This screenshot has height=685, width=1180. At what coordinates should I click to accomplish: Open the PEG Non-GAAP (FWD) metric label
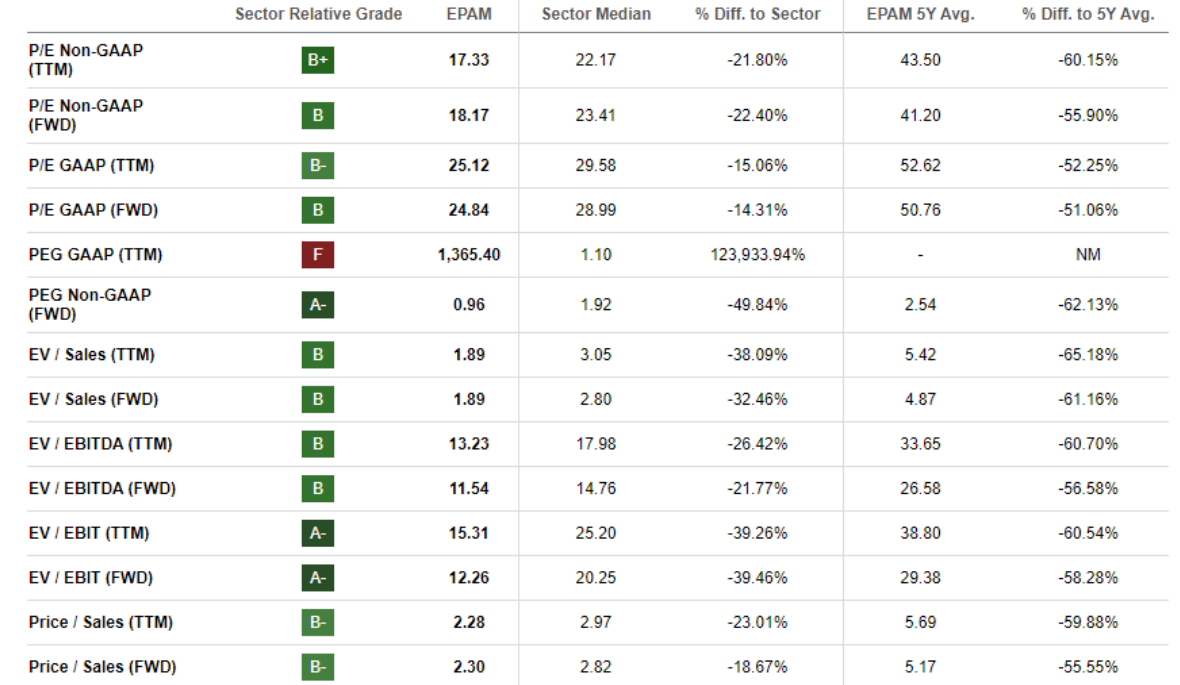point(90,305)
